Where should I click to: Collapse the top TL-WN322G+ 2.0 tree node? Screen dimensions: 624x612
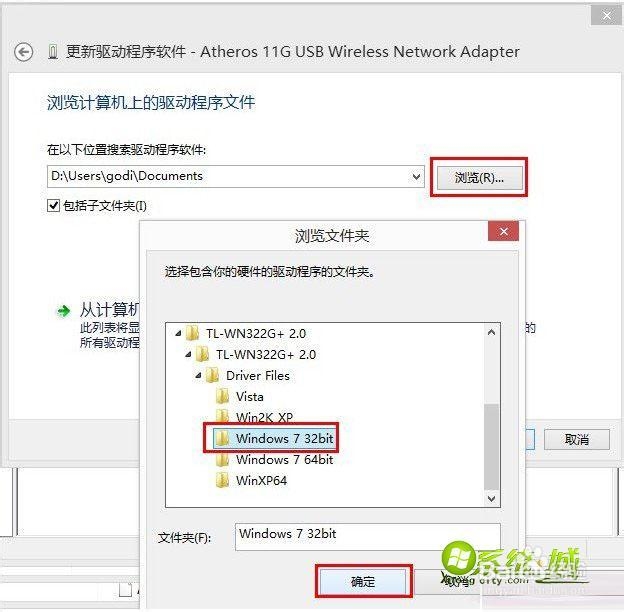pyautogui.click(x=178, y=333)
